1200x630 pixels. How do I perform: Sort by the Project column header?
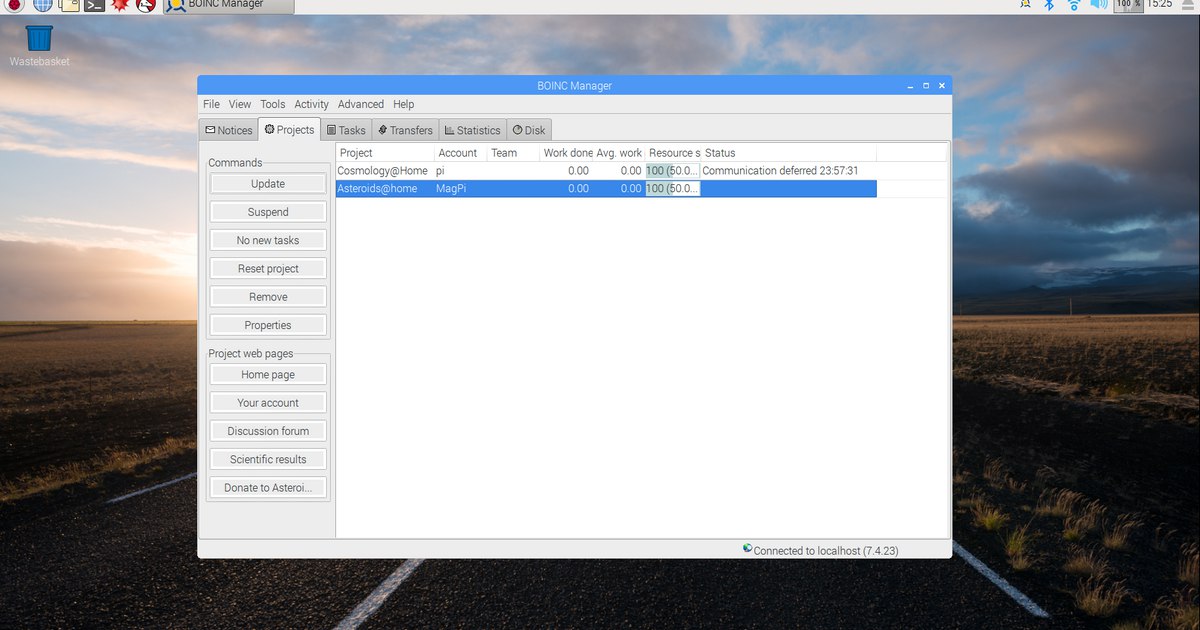[386, 153]
